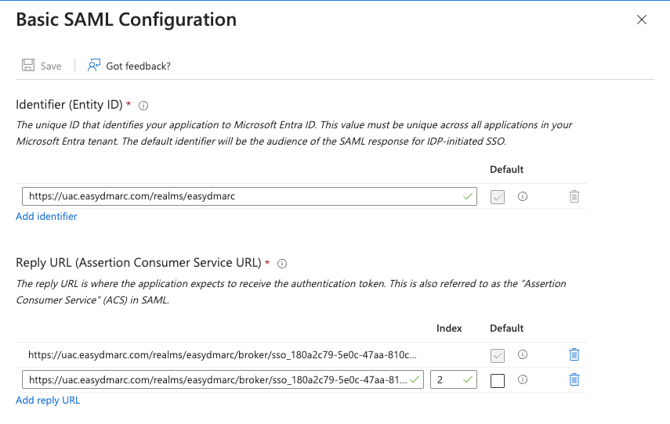Close the Basic SAML Configuration panel
The height and width of the screenshot is (424, 670).
point(641,20)
